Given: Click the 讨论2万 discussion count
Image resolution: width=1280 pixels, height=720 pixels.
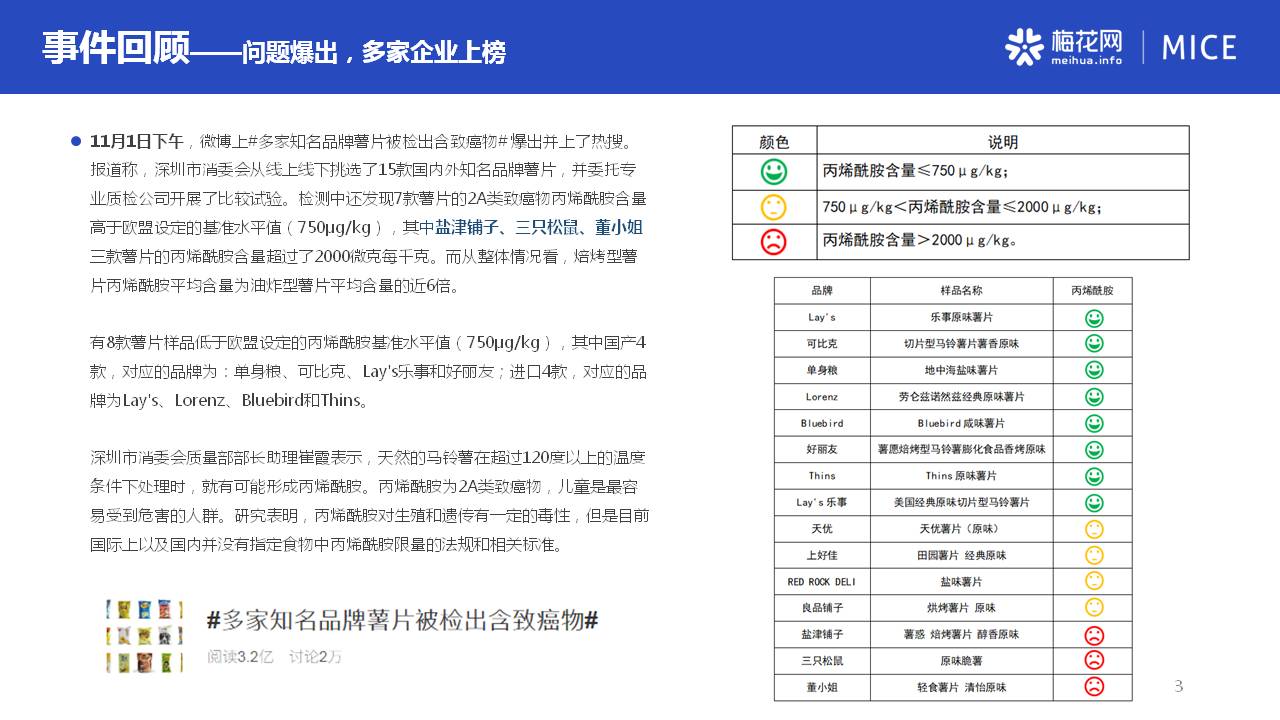Looking at the screenshot, I should [315, 657].
